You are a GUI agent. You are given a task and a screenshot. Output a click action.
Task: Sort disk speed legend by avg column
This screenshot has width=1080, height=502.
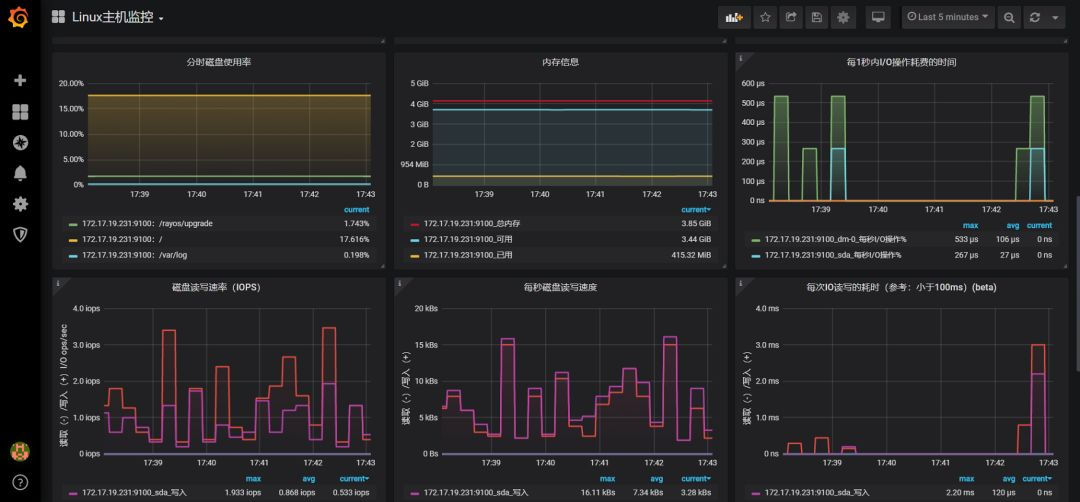[x=656, y=479]
